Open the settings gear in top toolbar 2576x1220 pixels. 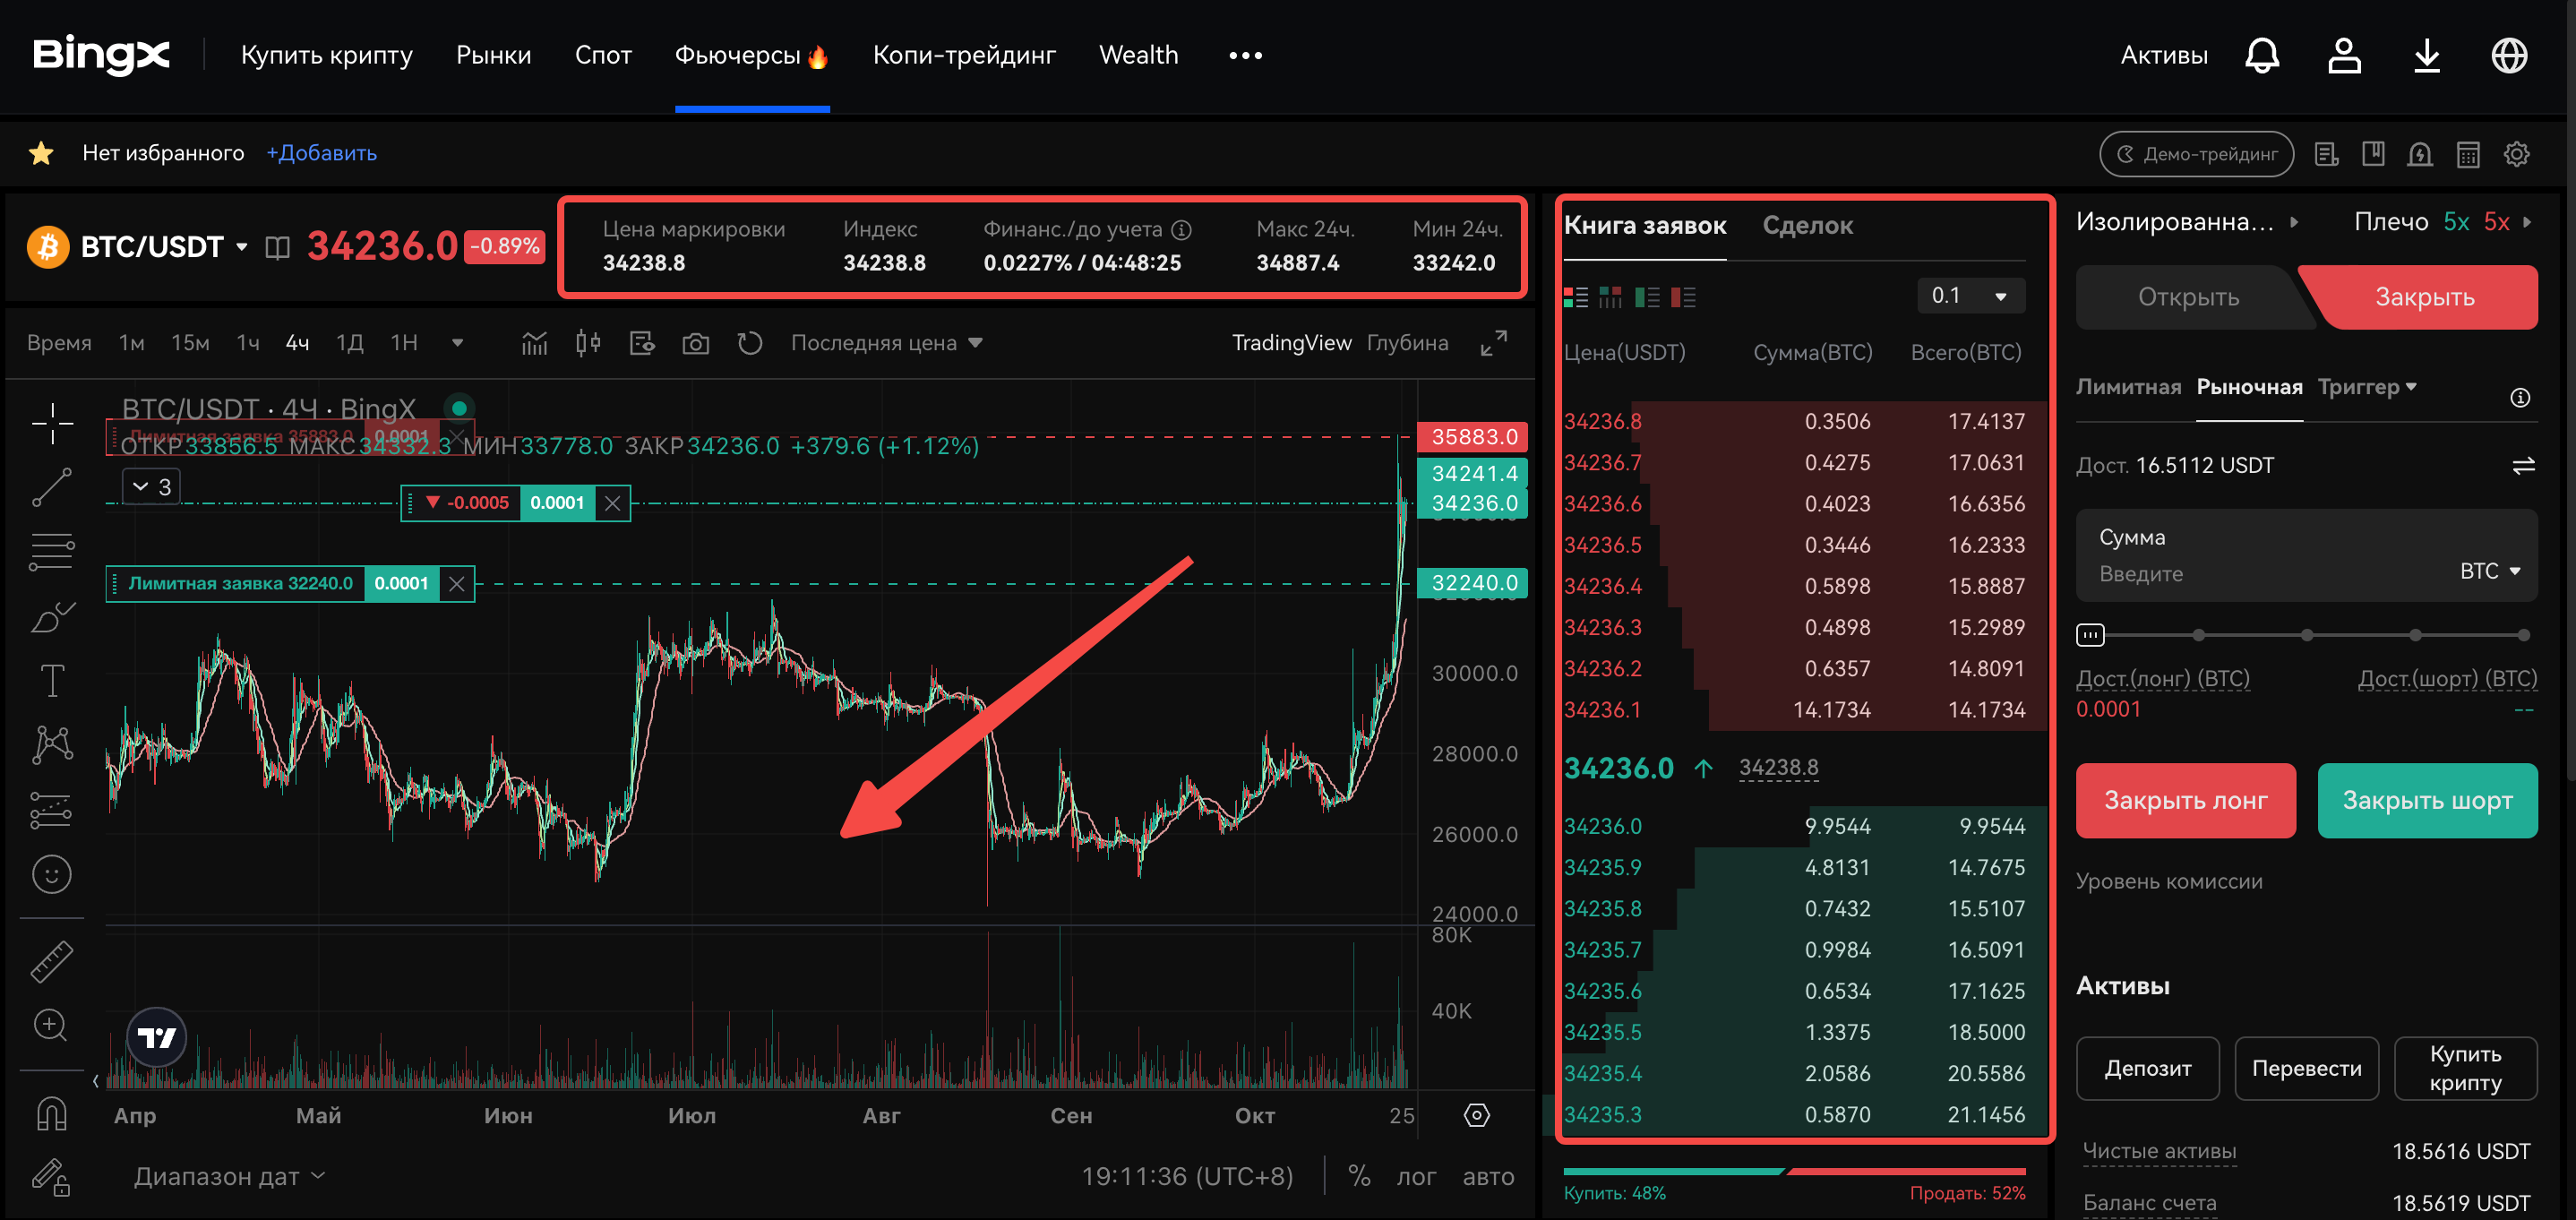(x=2516, y=154)
